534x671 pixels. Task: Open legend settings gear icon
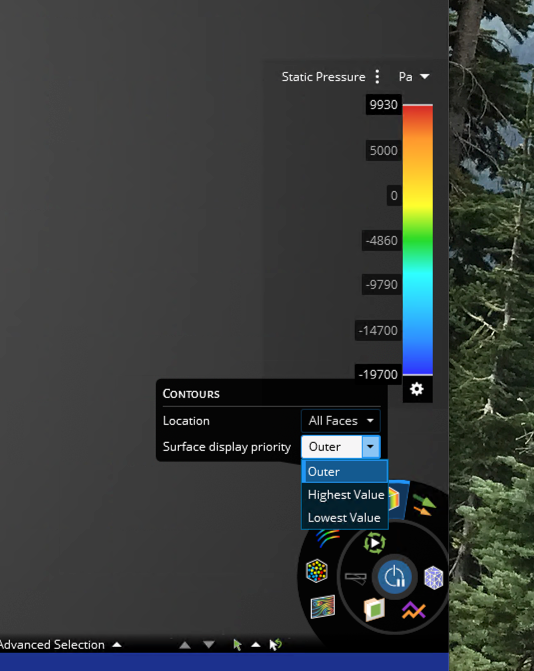coord(417,389)
